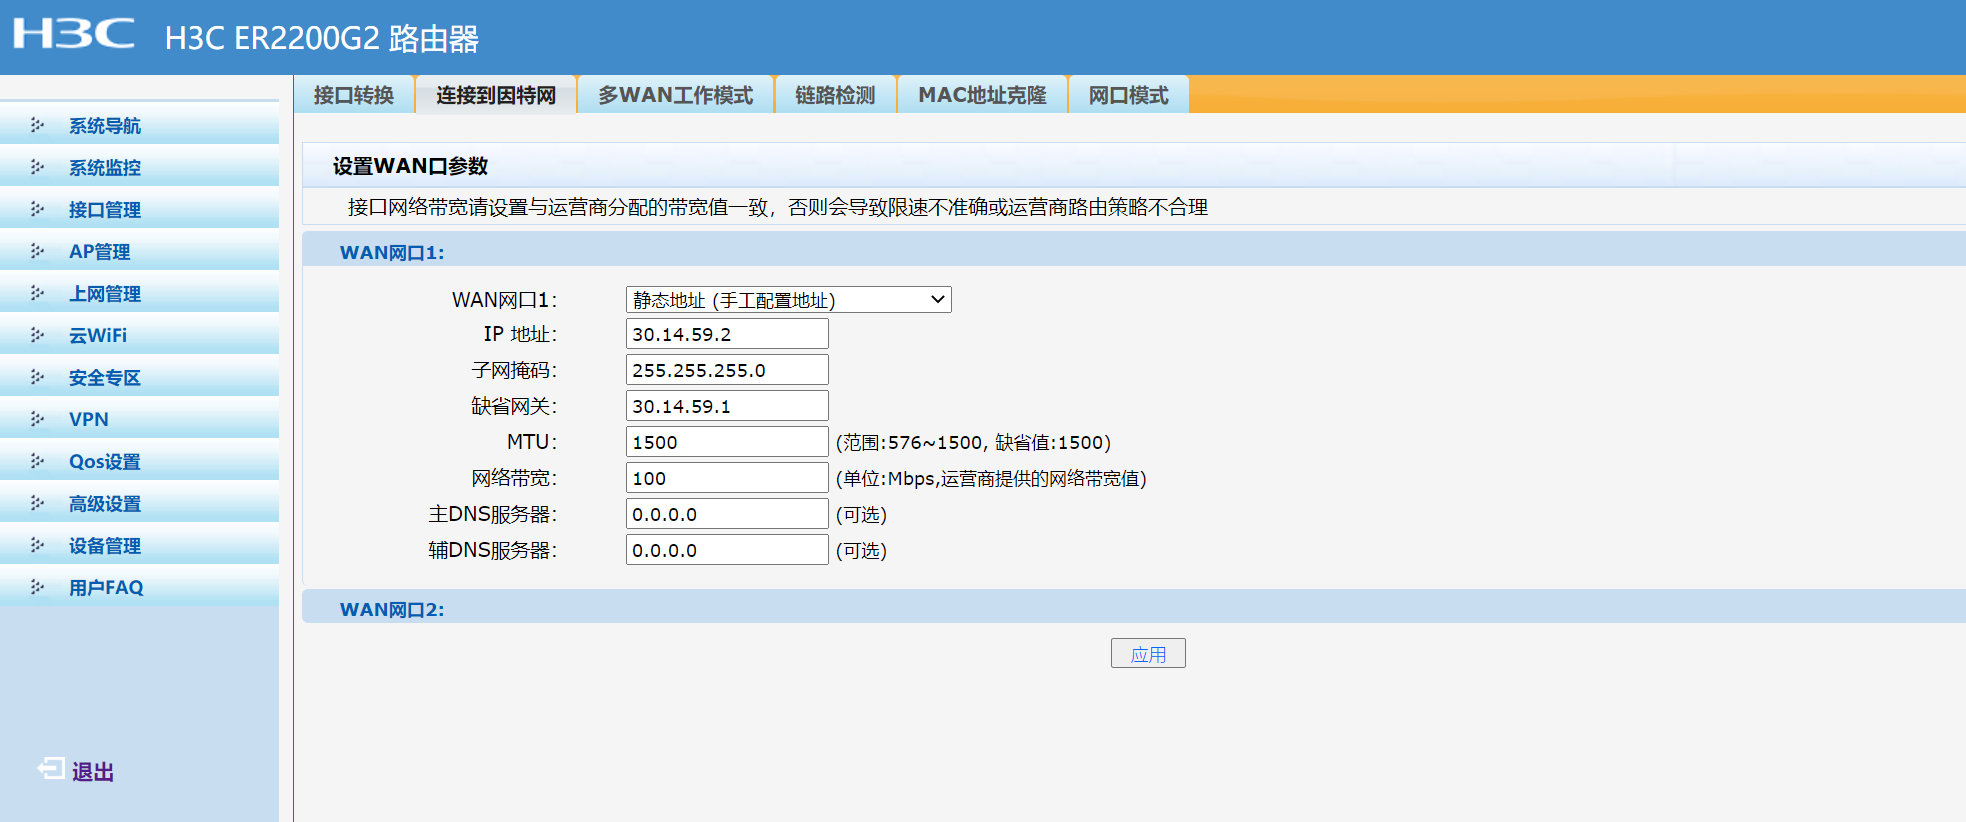Click into the MTU field
Viewport: 1966px width, 822px height.
click(727, 442)
